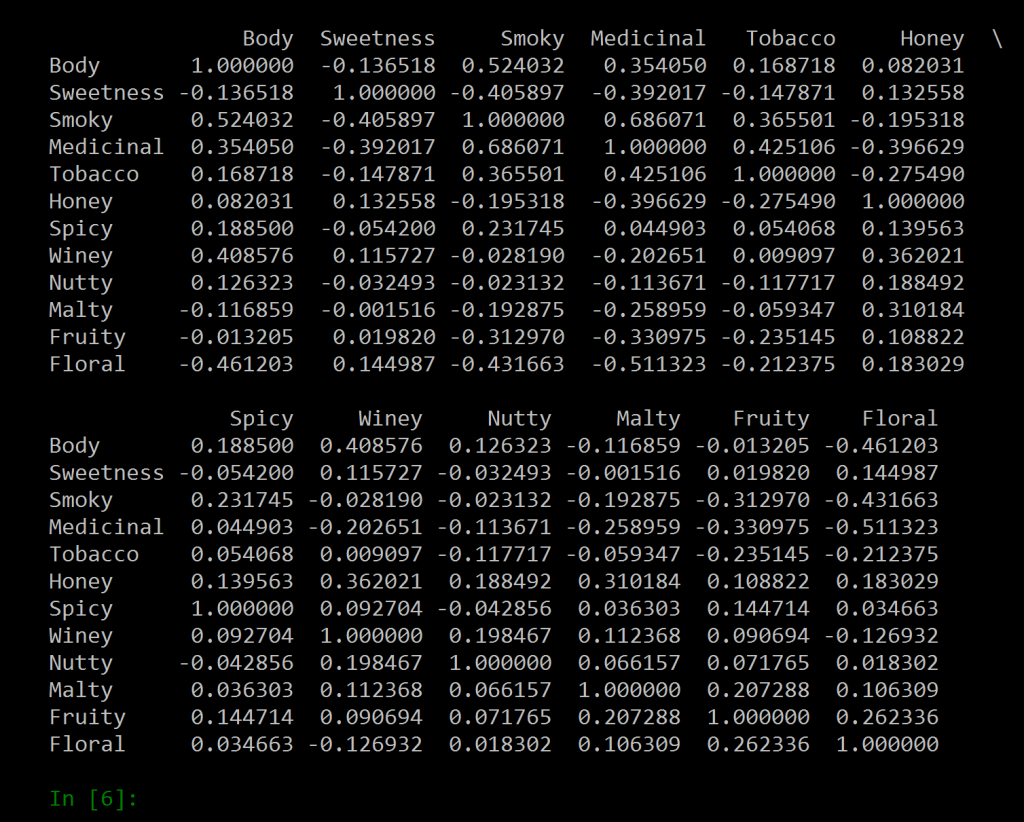Select Malty-row Fruity value 0.207288
Image resolution: width=1024 pixels, height=822 pixels.
tap(758, 690)
